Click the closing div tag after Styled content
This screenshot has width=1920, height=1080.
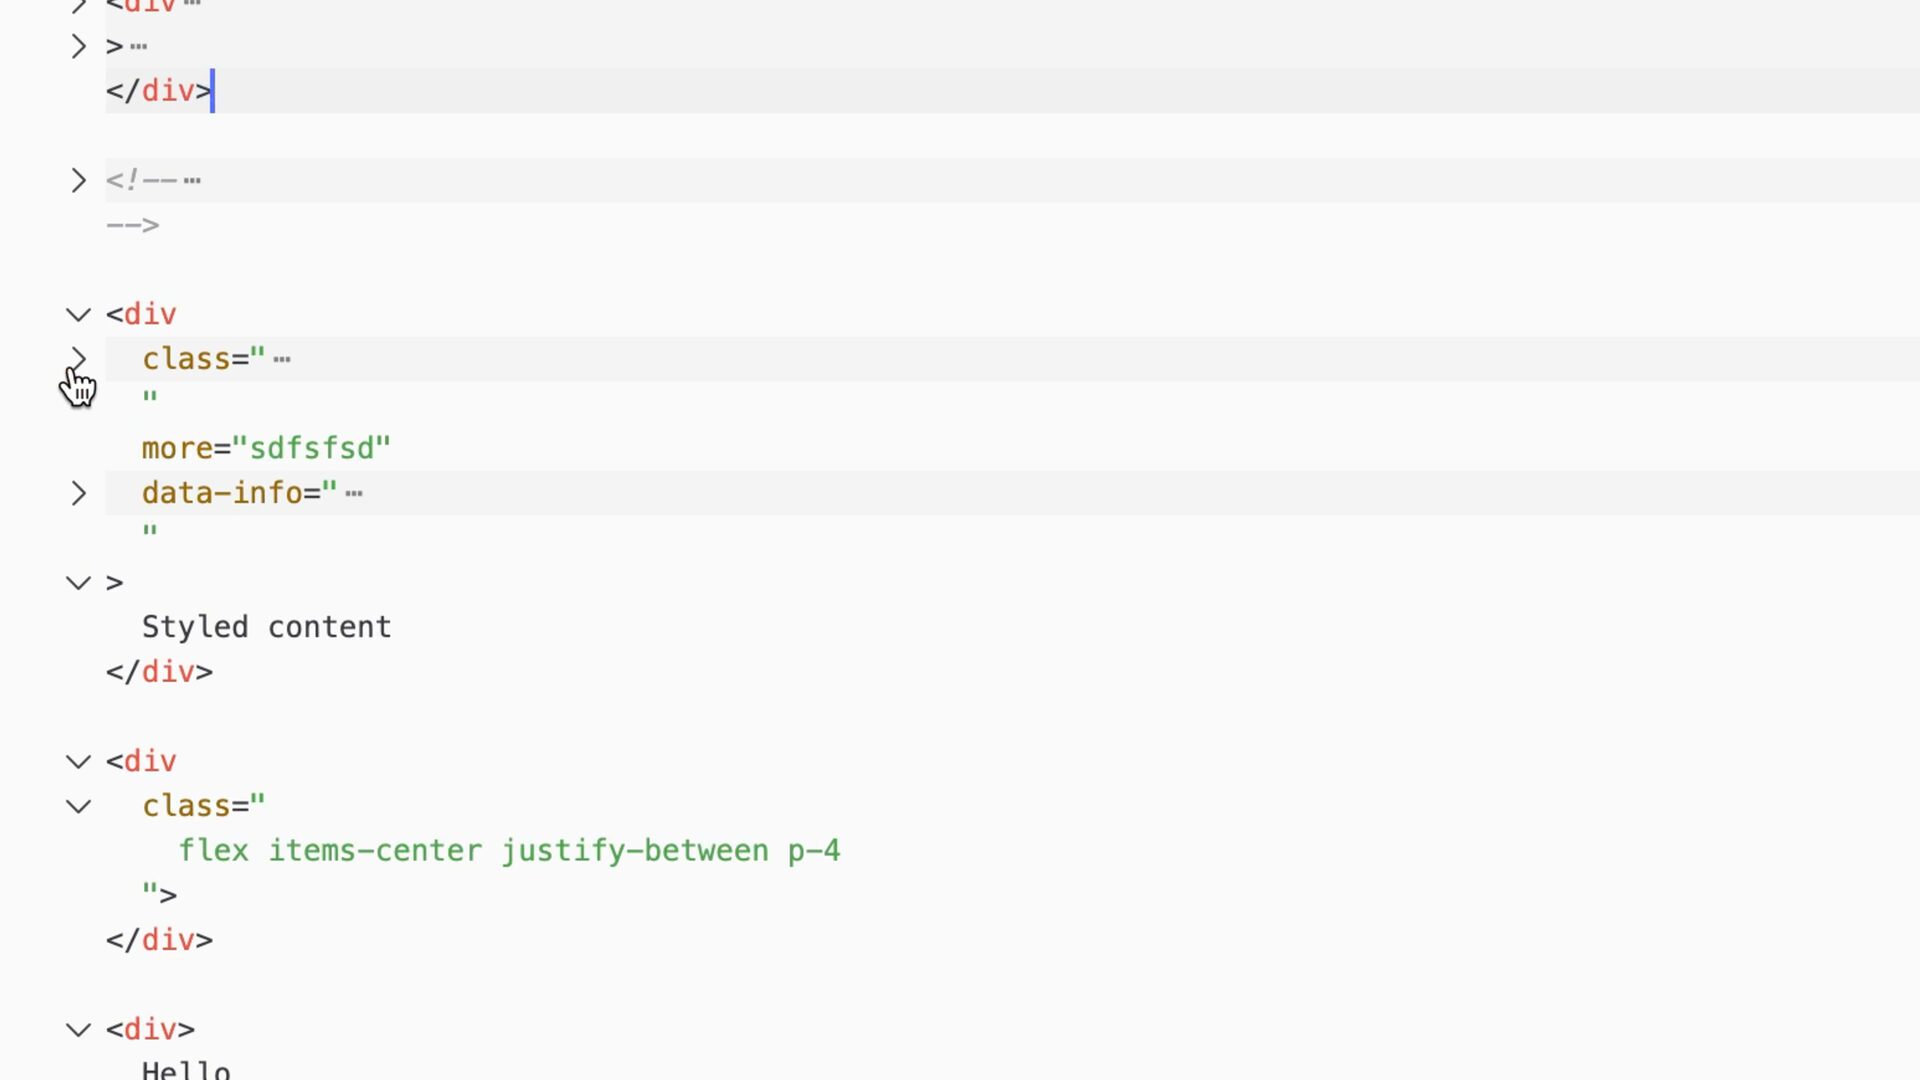tap(160, 672)
